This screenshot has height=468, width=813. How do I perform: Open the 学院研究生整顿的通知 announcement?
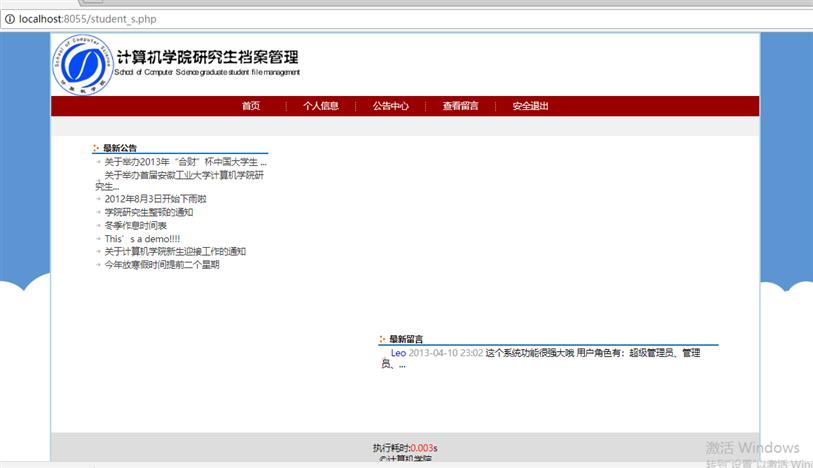[148, 212]
